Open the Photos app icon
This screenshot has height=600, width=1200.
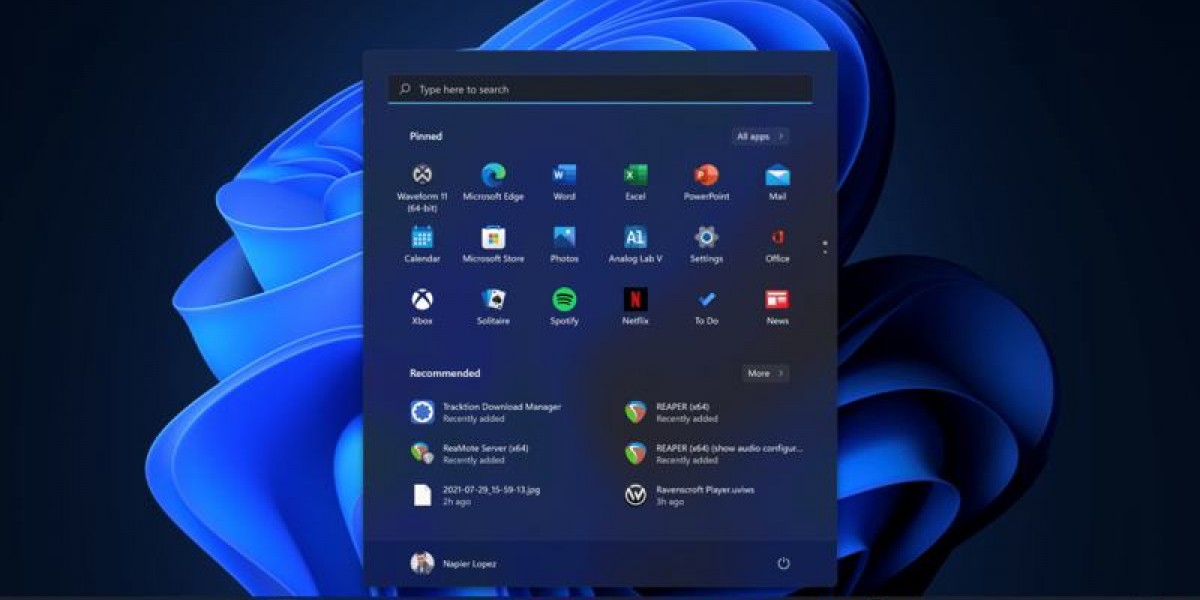pos(564,237)
